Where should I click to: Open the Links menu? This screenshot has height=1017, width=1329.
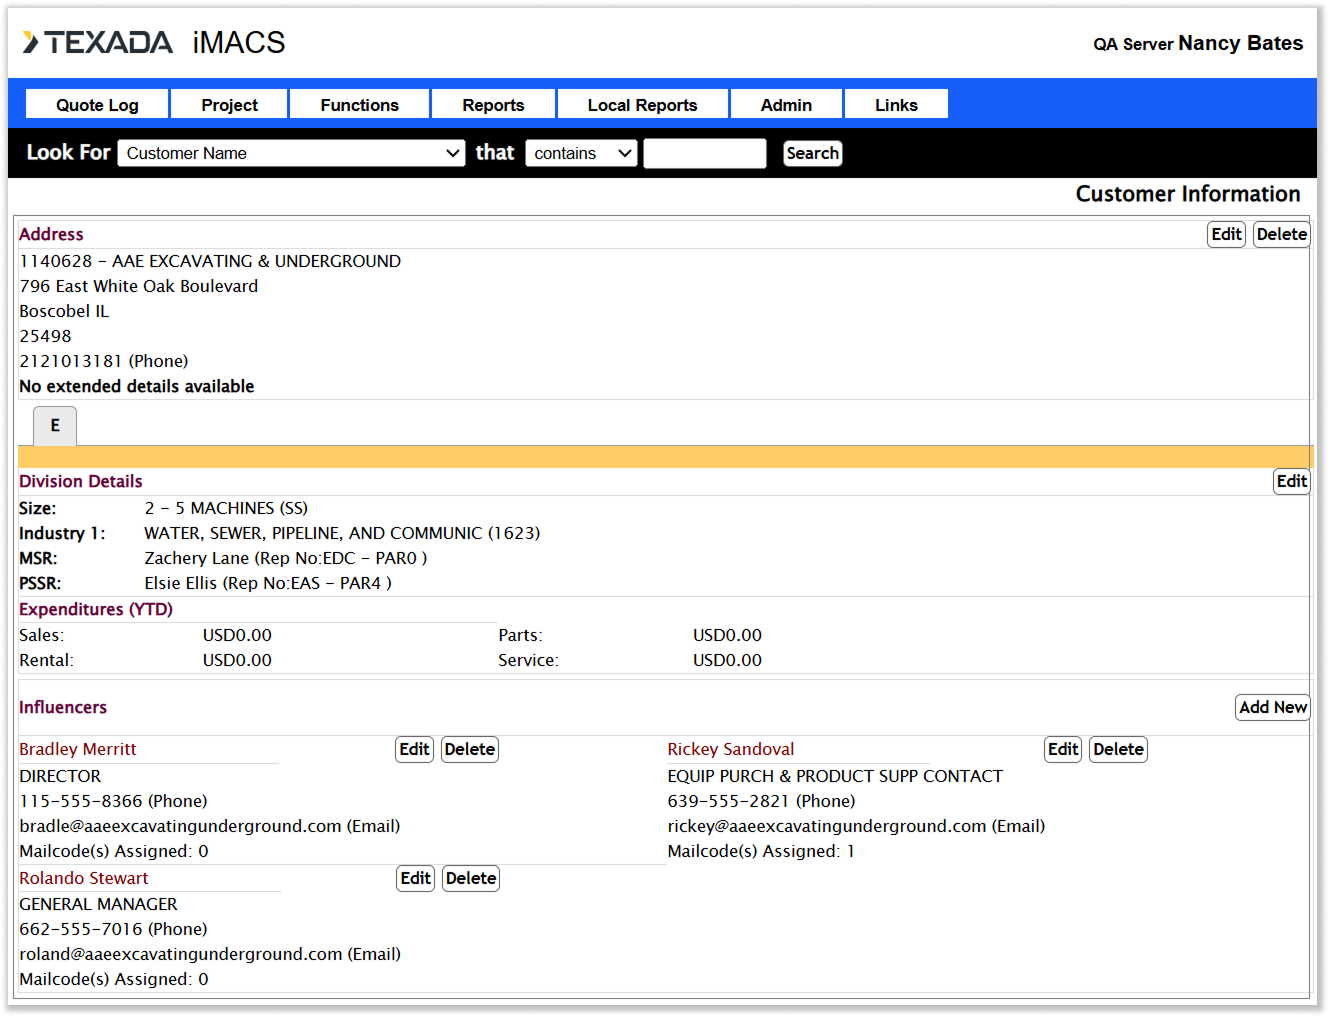[x=896, y=105]
